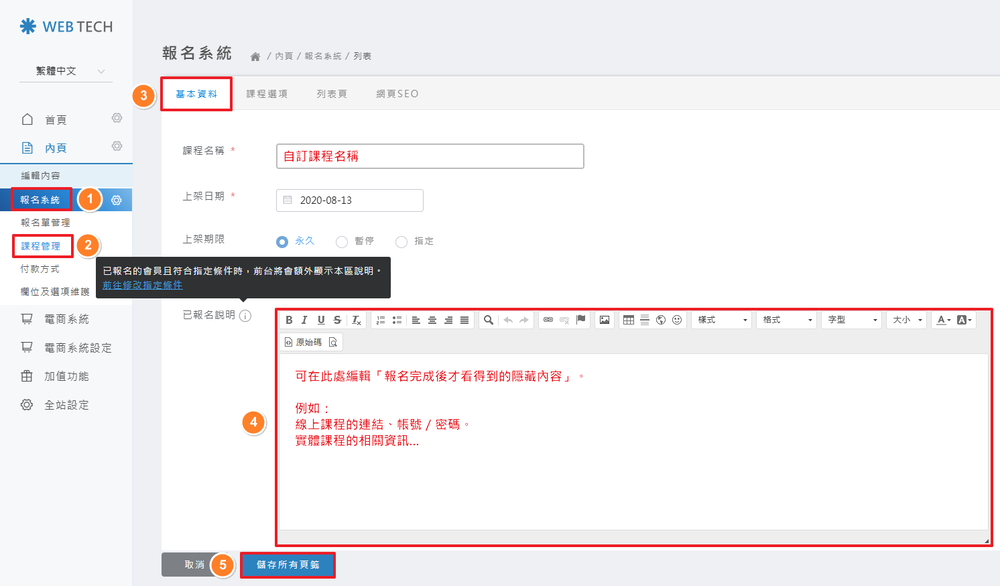1000x586 pixels.
Task: Select the 指定 radio option
Action: (401, 241)
